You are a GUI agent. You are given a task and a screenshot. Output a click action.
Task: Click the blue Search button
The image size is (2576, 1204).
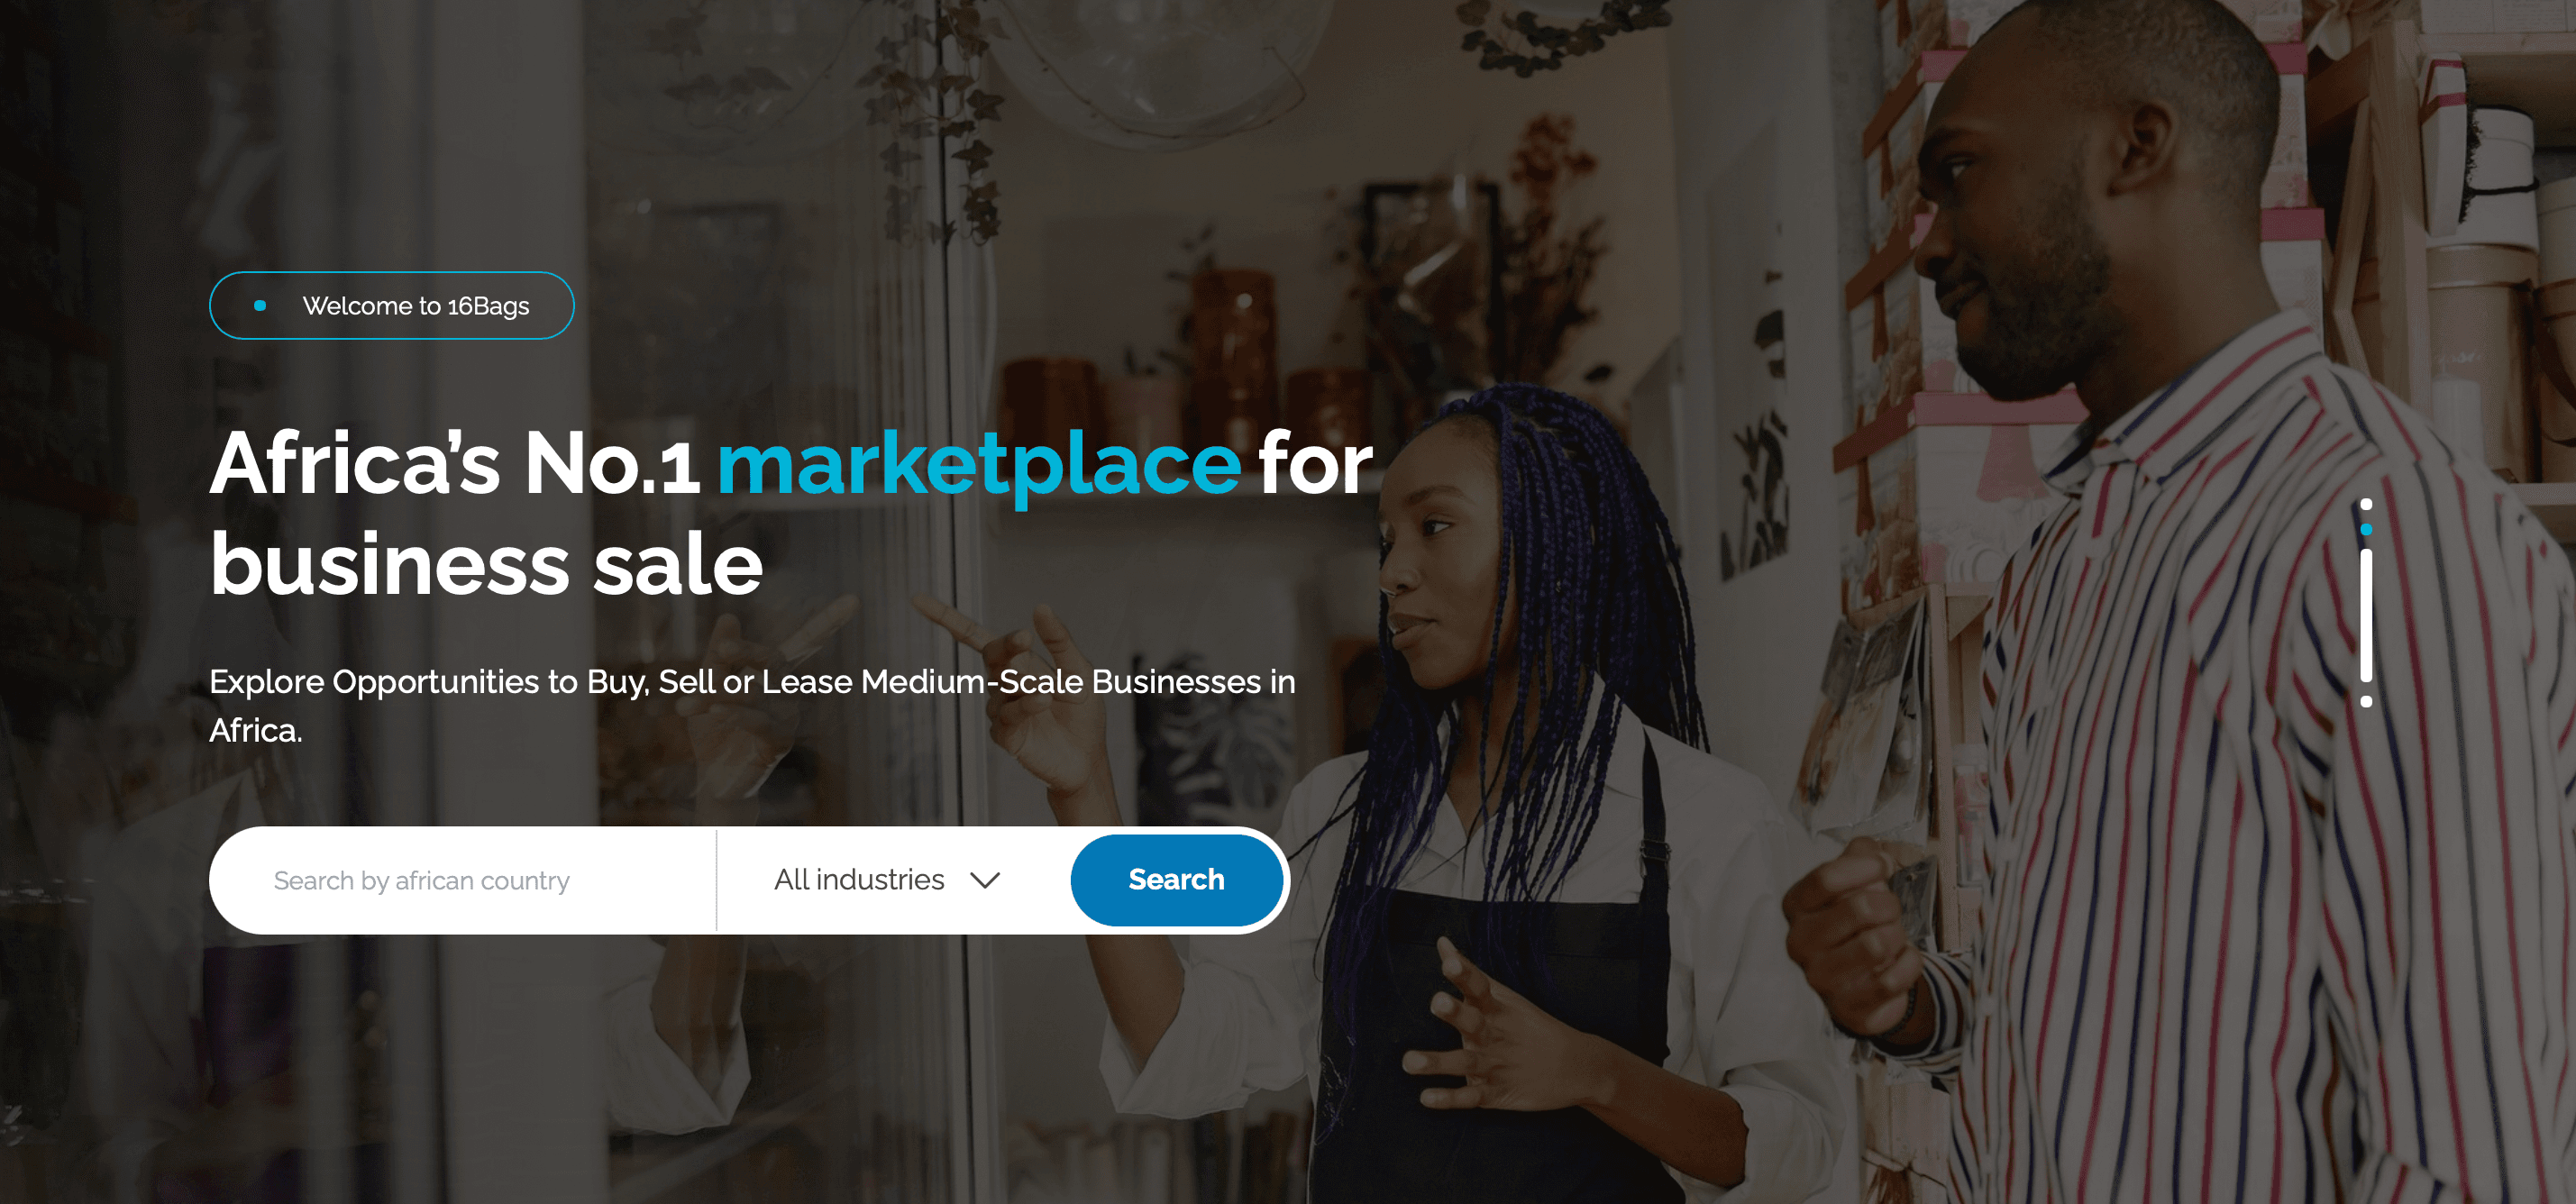1176,880
